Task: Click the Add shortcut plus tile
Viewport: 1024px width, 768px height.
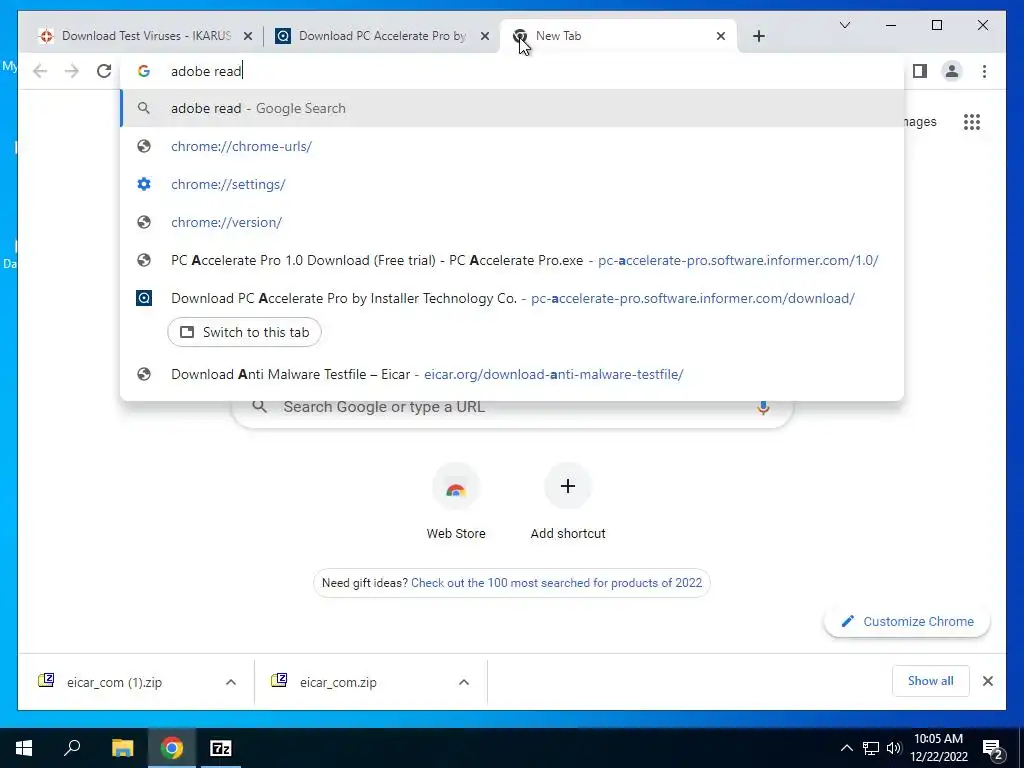Action: [x=568, y=503]
